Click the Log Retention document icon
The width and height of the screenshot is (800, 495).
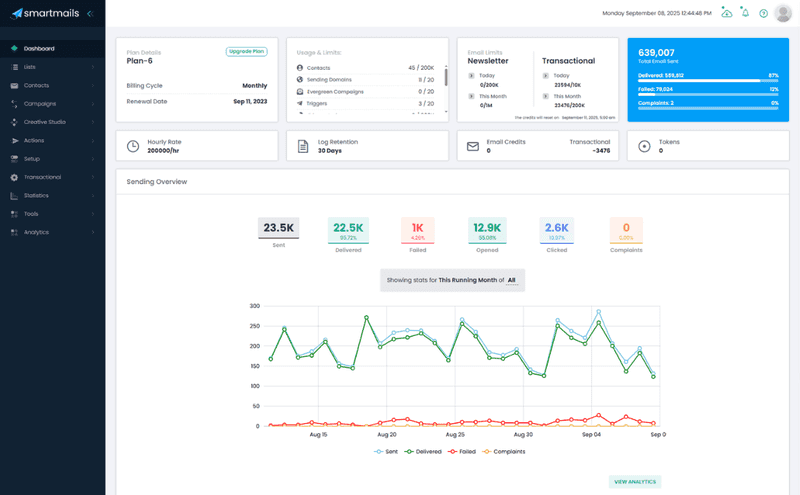[x=303, y=146]
